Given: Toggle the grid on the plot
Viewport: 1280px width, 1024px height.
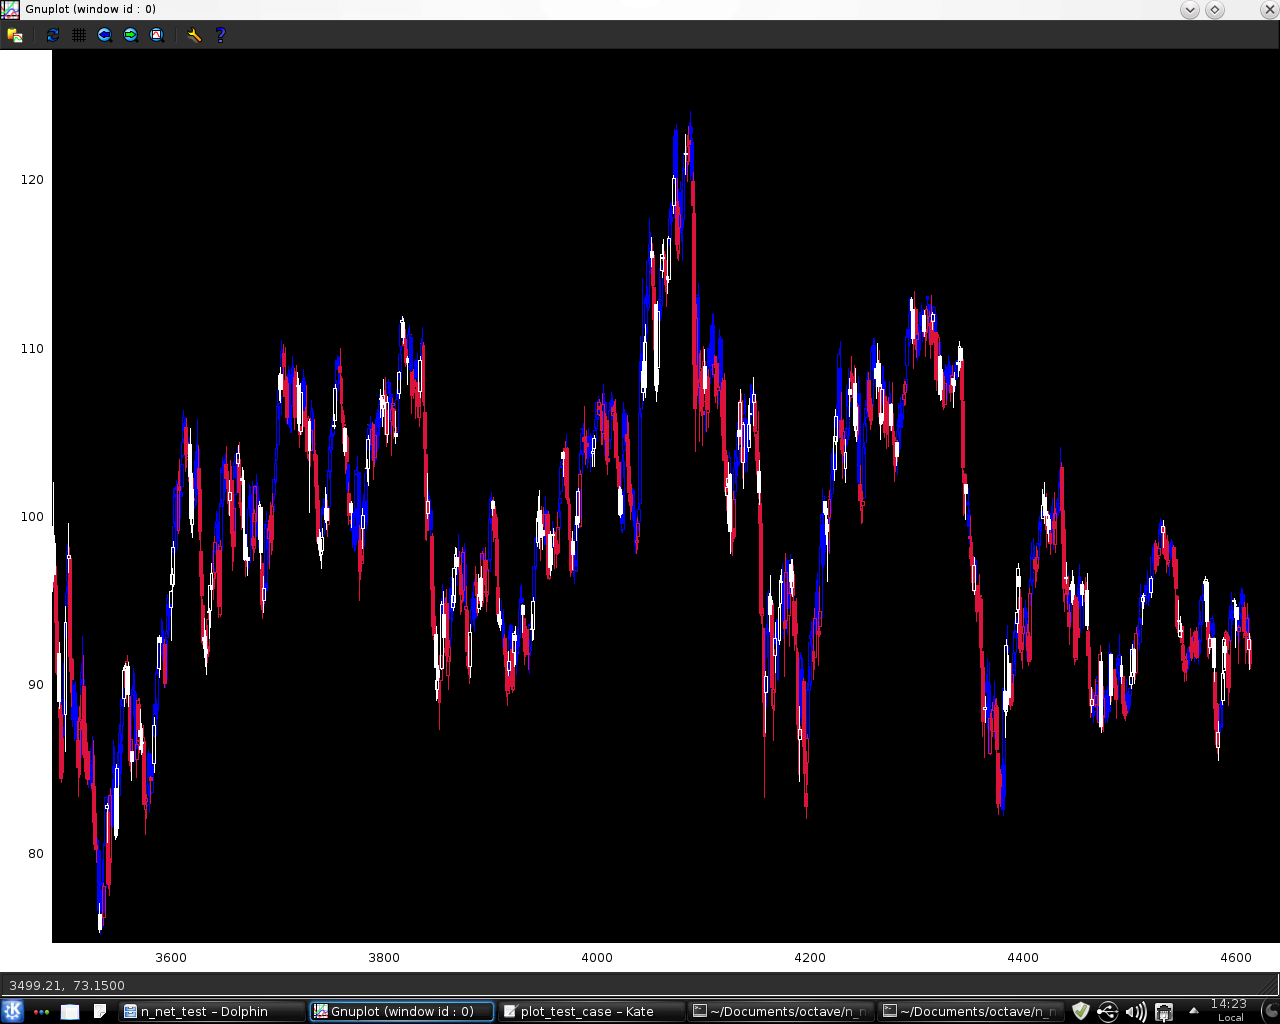Looking at the screenshot, I should (79, 35).
